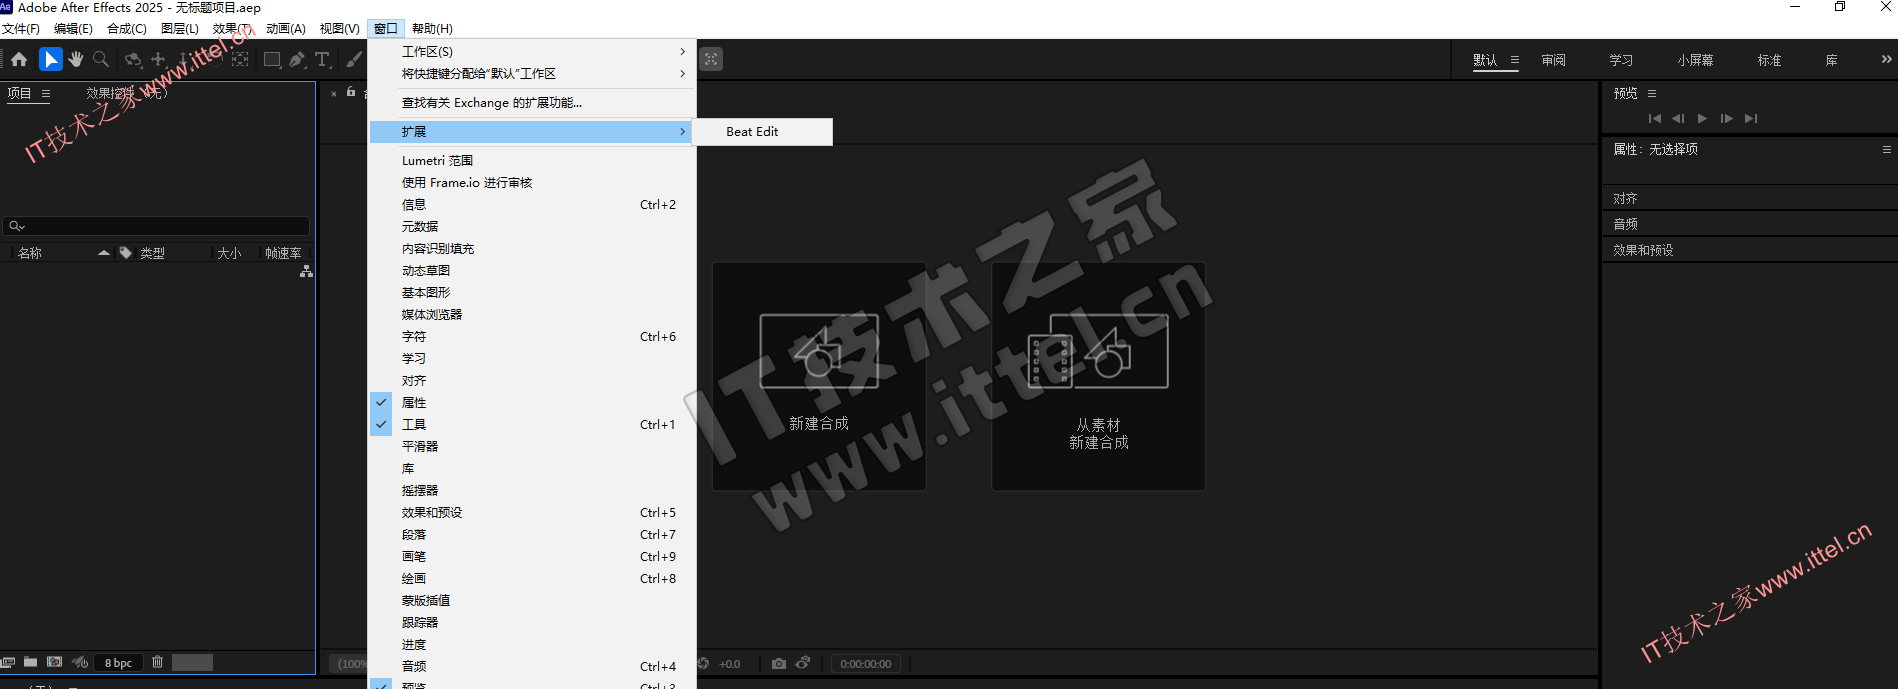
Task: Select the Hand tool
Action: (x=76, y=60)
